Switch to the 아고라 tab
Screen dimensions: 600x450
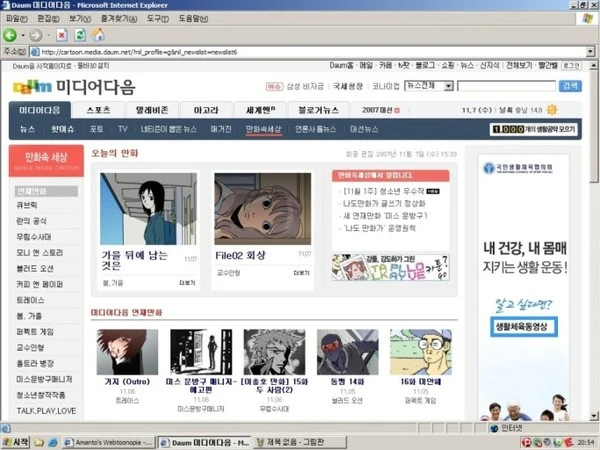coord(206,110)
